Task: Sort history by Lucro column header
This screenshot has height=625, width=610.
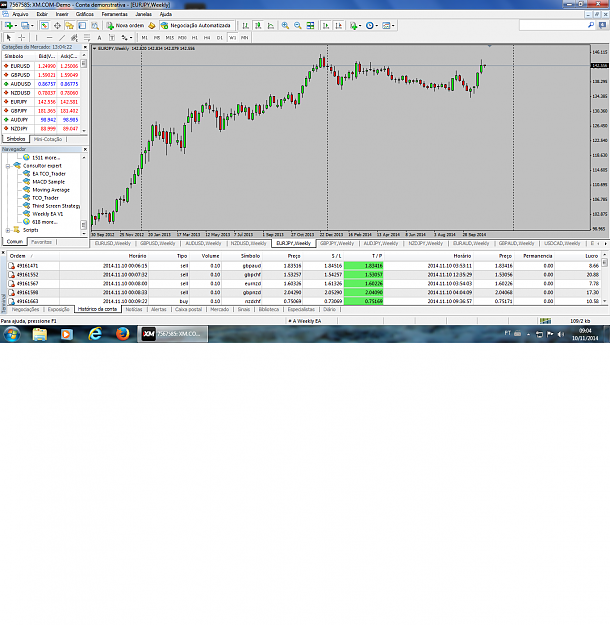Action: click(x=592, y=256)
